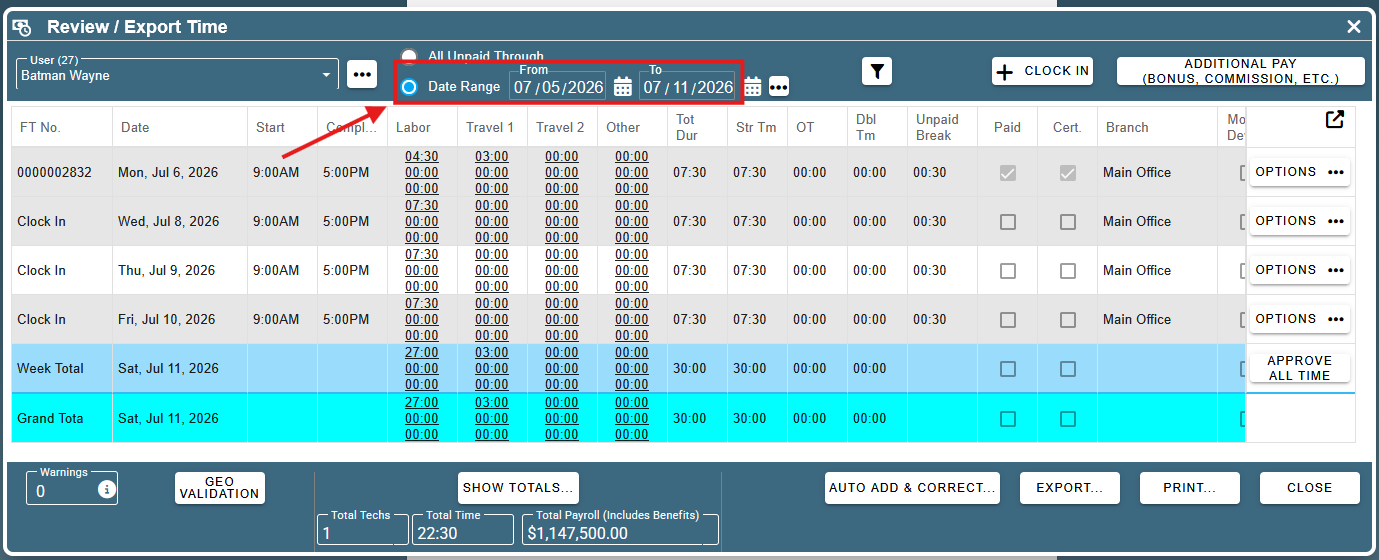Open the From date calendar picker
Screen dimensions: 1379x560
(623, 87)
